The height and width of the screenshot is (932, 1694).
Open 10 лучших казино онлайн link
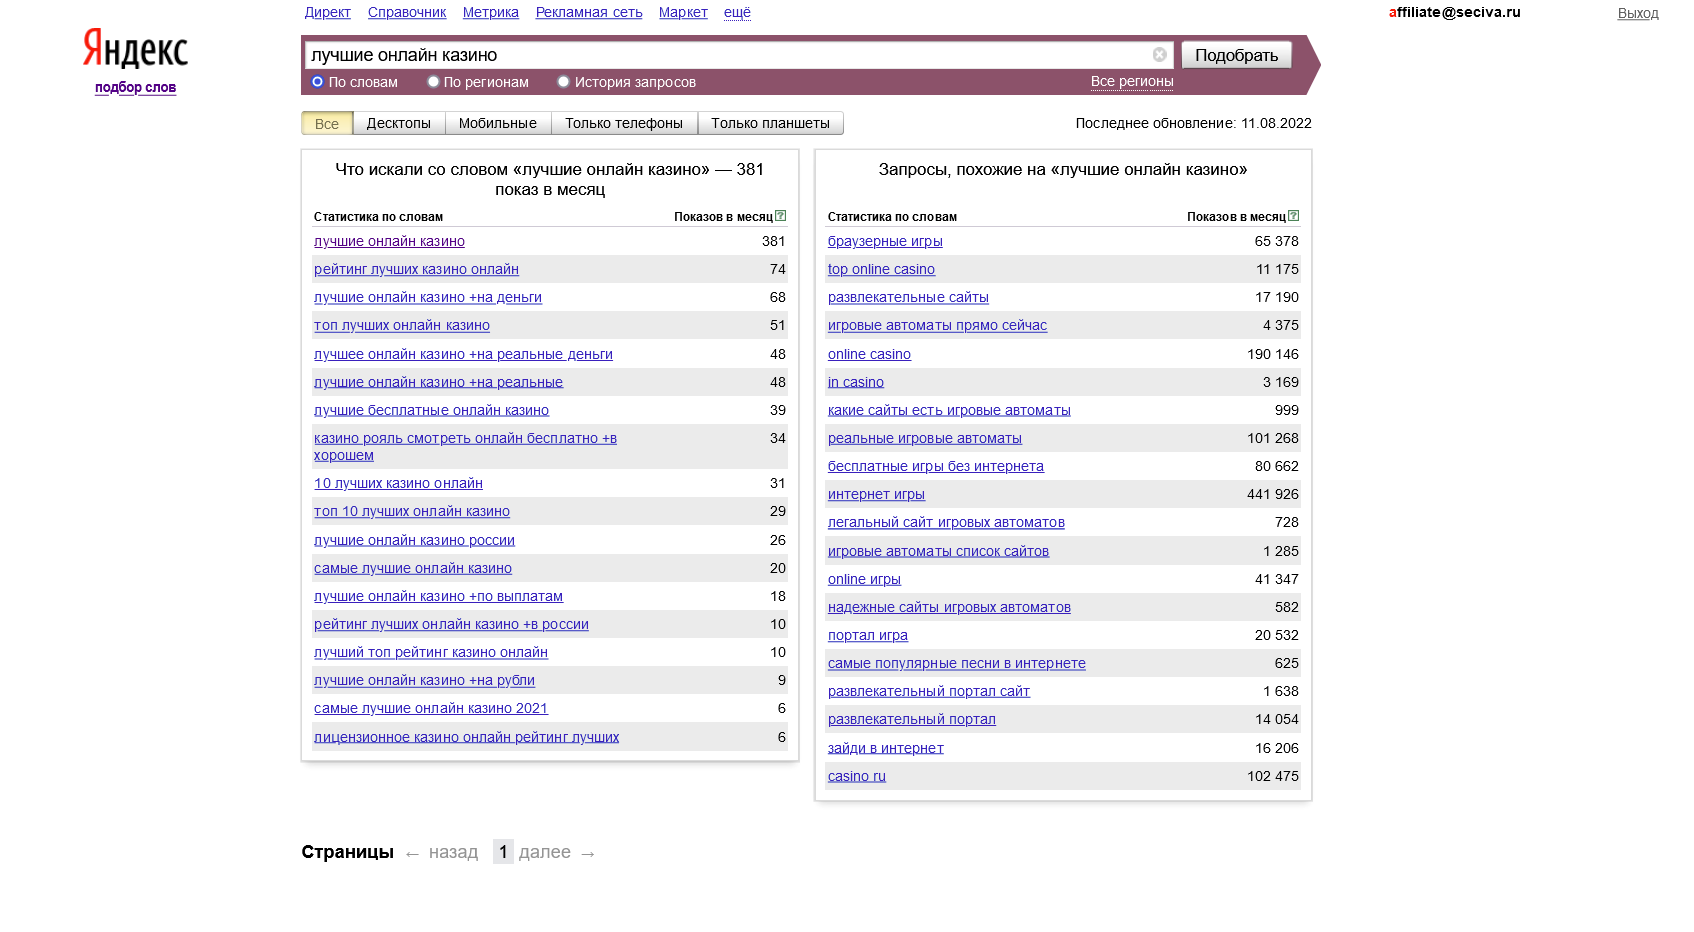(398, 483)
